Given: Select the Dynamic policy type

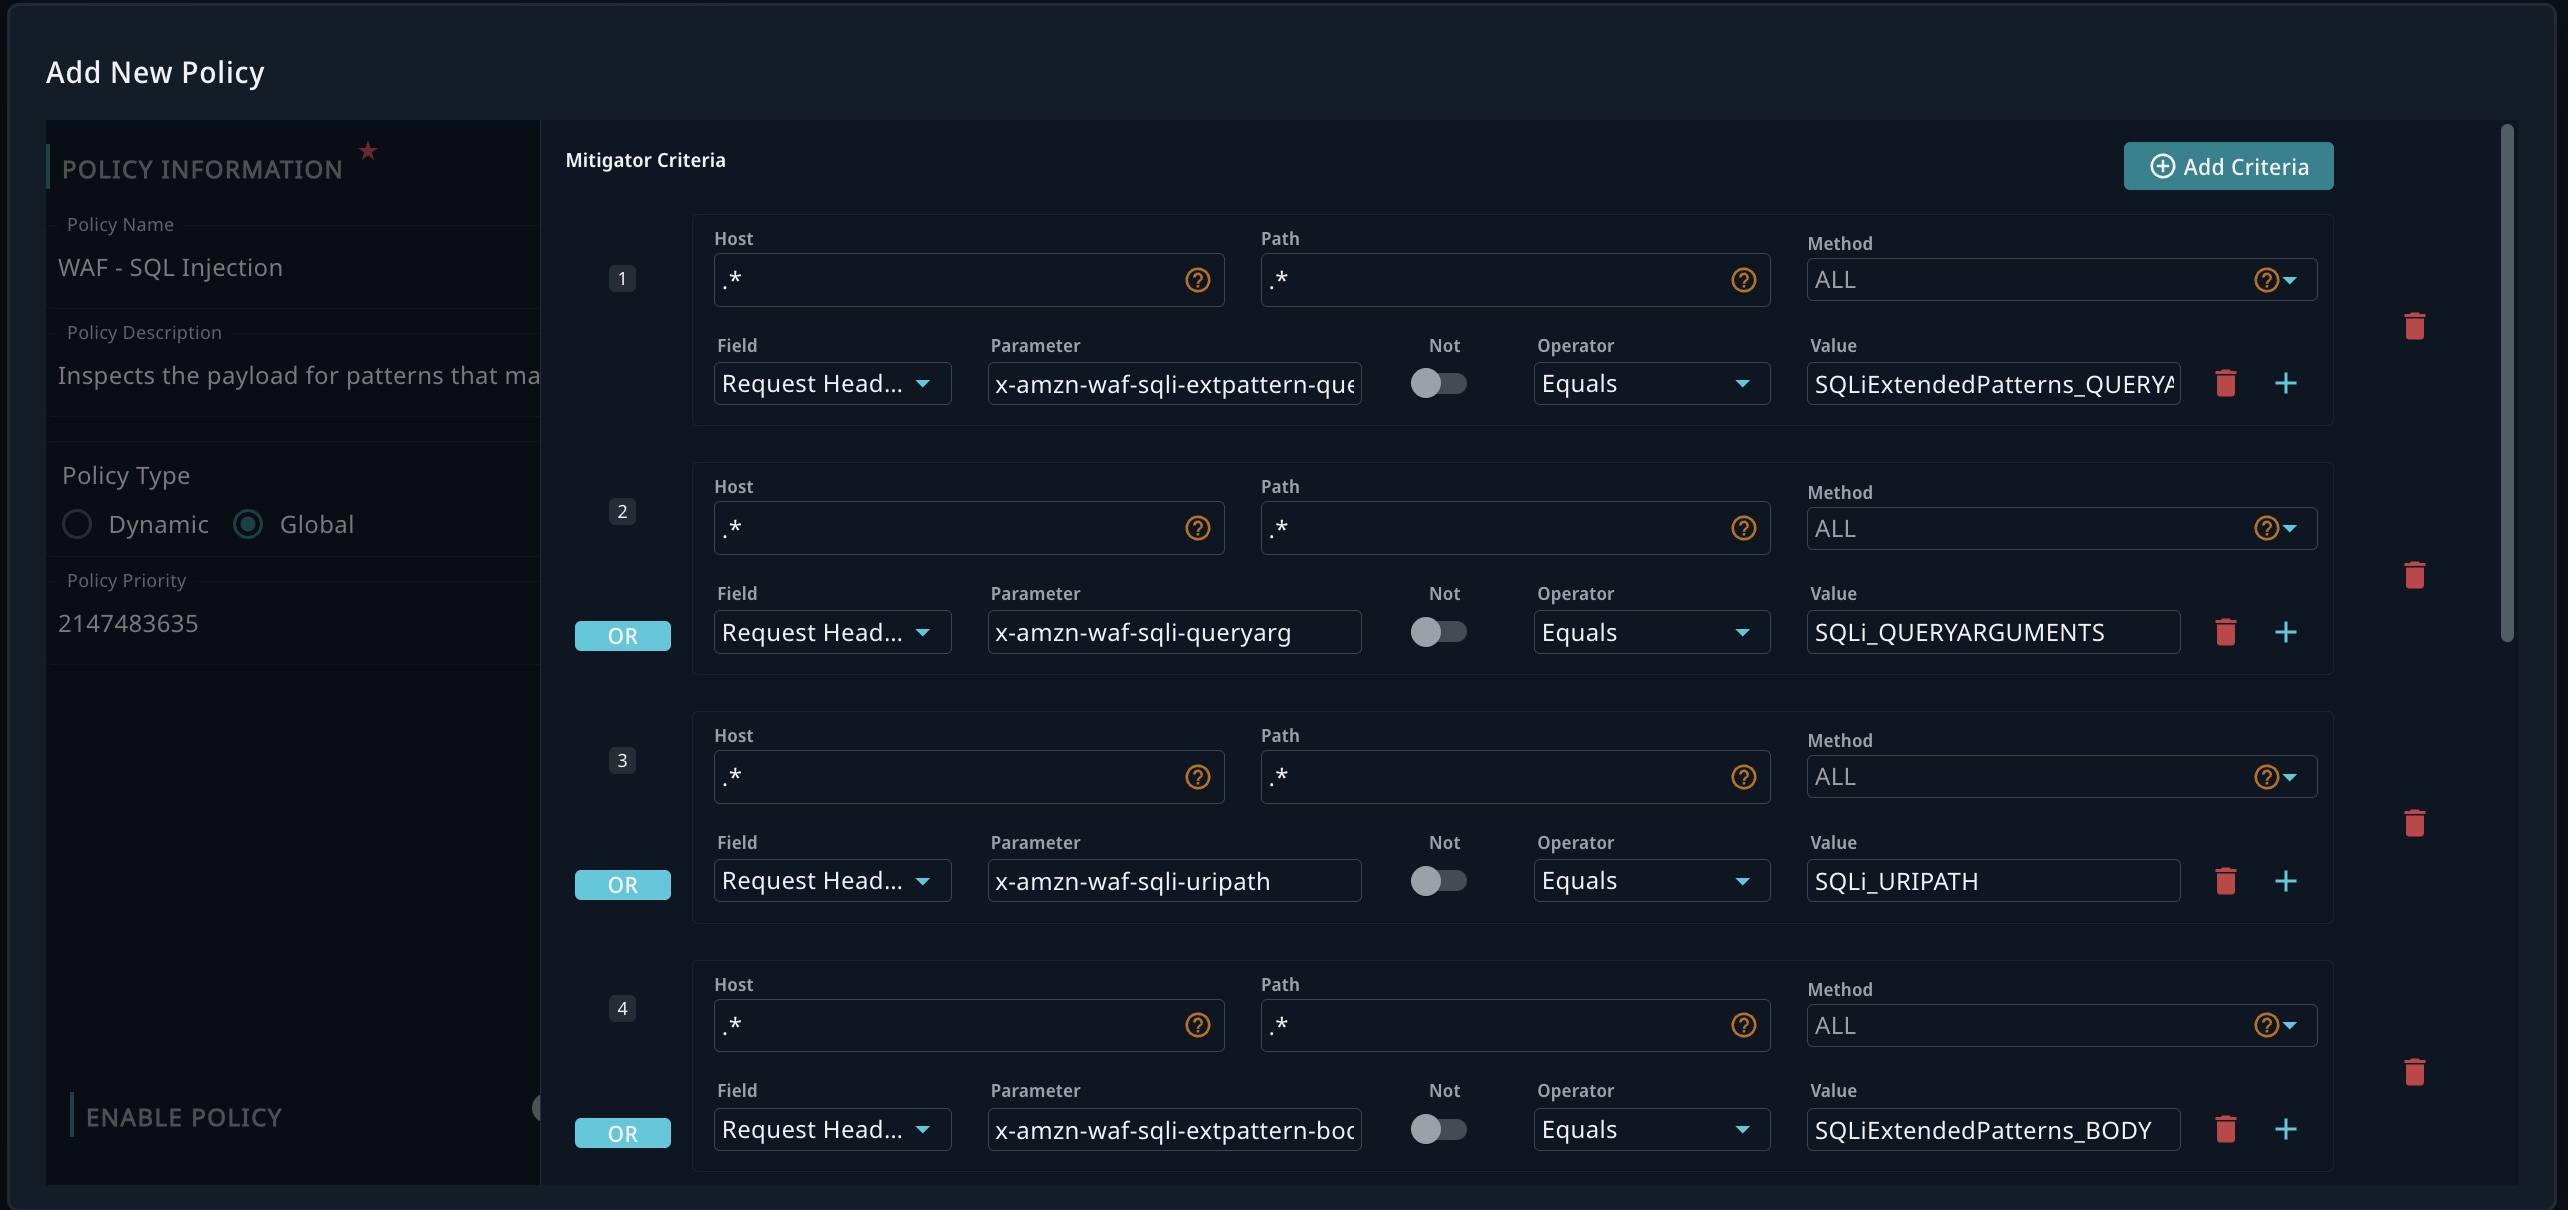Looking at the screenshot, I should pos(77,524).
